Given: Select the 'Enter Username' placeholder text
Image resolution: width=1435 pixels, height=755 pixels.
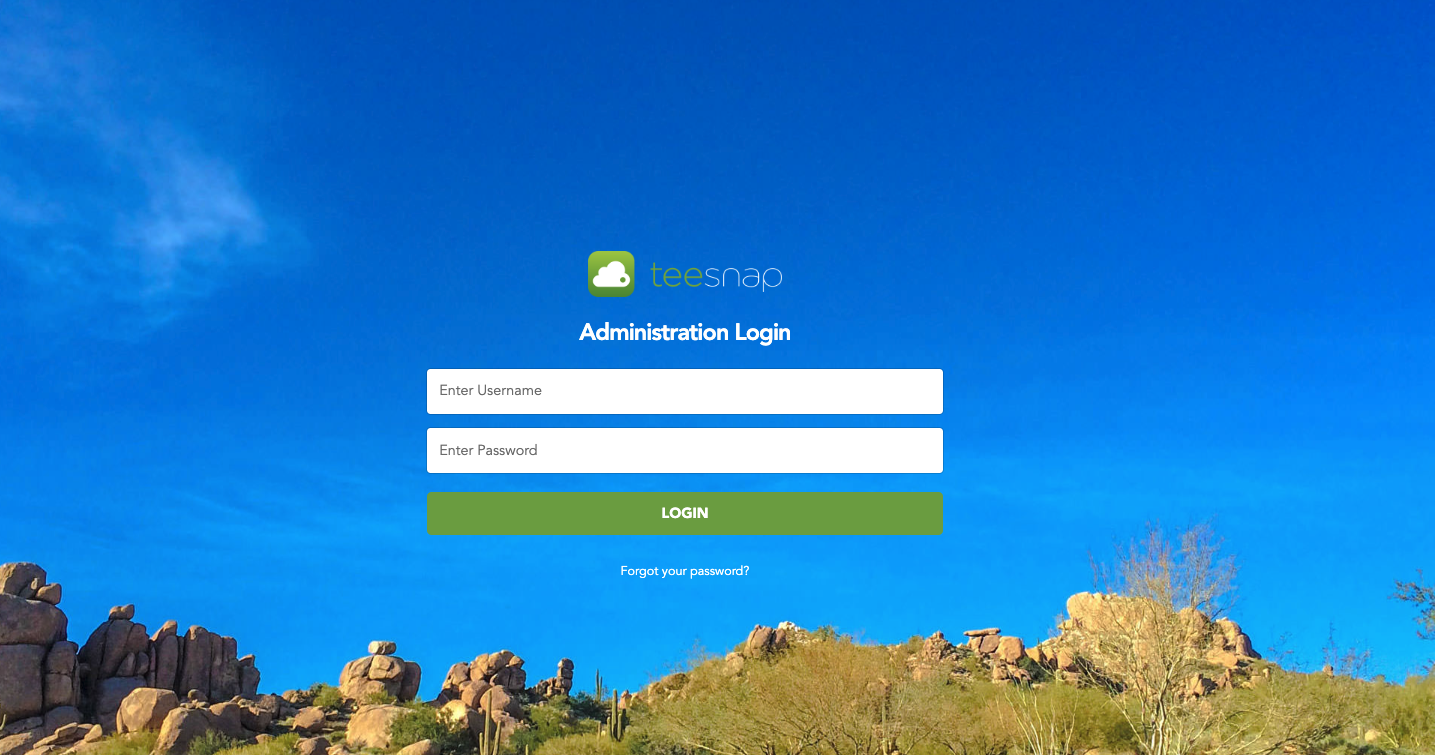Looking at the screenshot, I should click(490, 391).
